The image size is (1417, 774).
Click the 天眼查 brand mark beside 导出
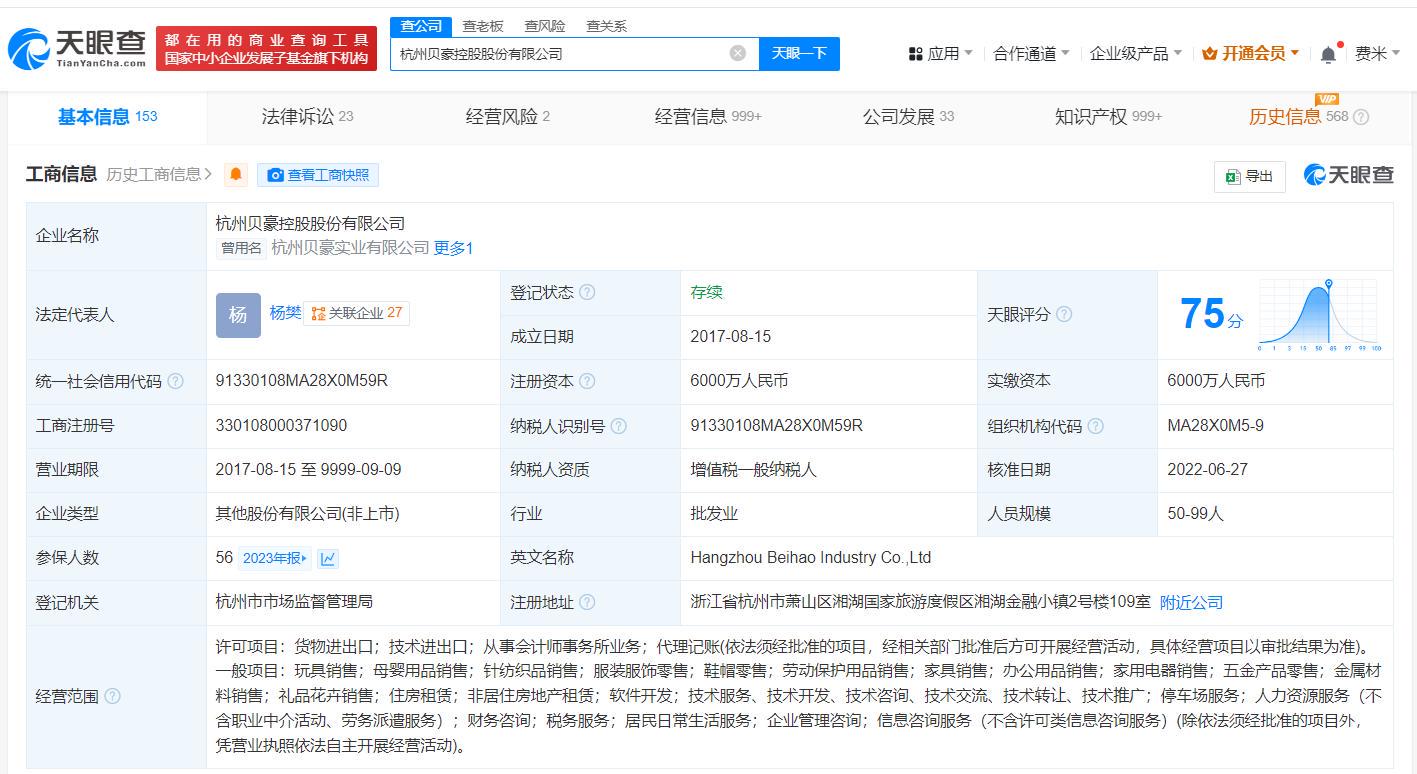pos(1349,175)
